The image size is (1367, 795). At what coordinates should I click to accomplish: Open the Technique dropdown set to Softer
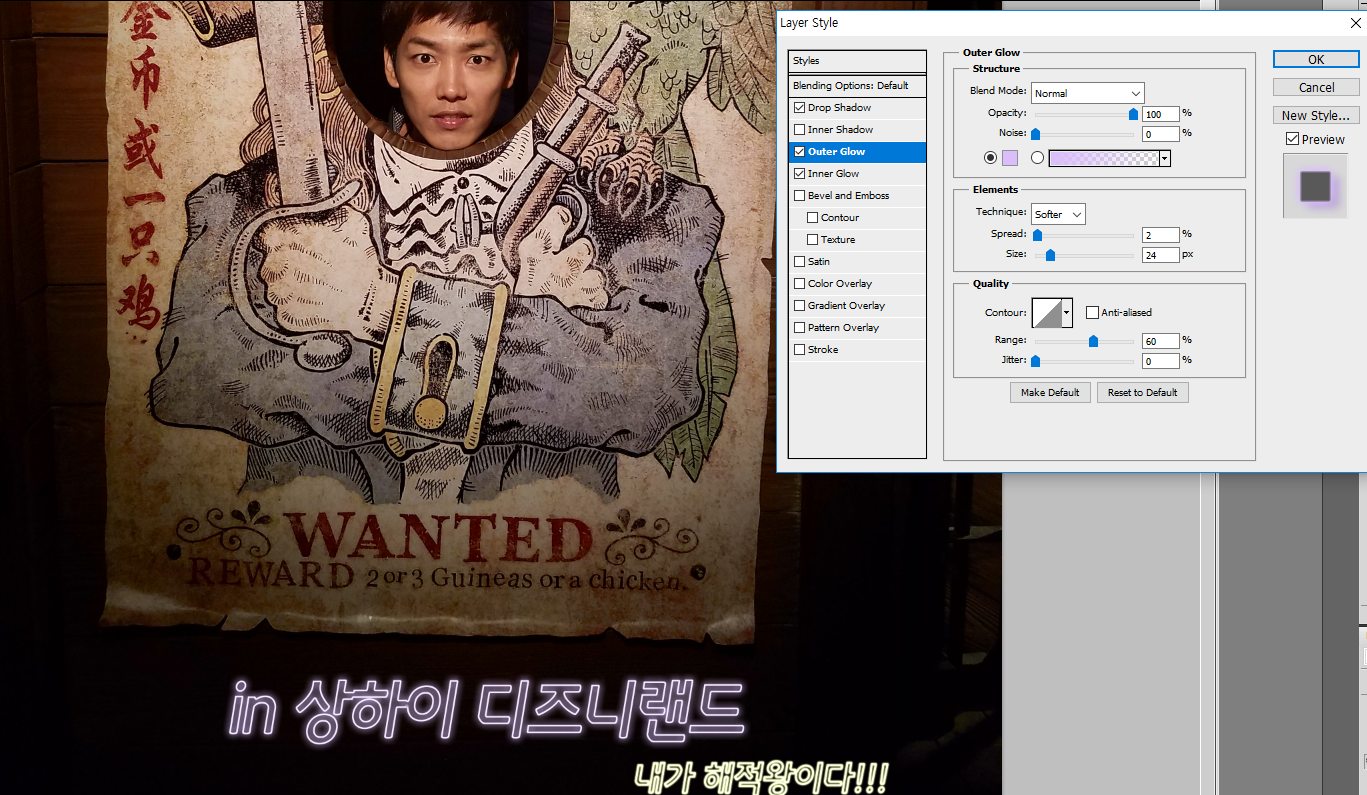pyautogui.click(x=1058, y=214)
